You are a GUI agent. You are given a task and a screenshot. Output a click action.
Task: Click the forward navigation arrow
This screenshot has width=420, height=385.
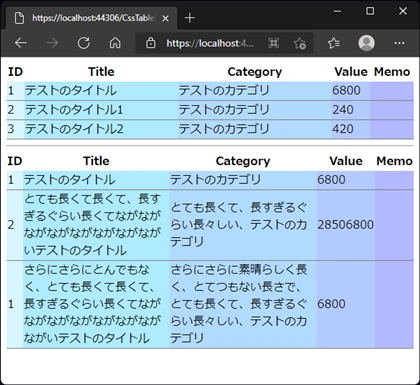pyautogui.click(x=52, y=43)
